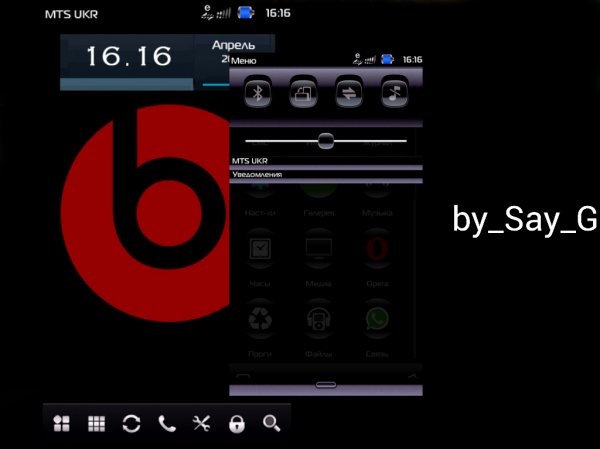Open the crossed tools settings icon
Image resolution: width=600 pixels, height=449 pixels.
pyautogui.click(x=201, y=424)
